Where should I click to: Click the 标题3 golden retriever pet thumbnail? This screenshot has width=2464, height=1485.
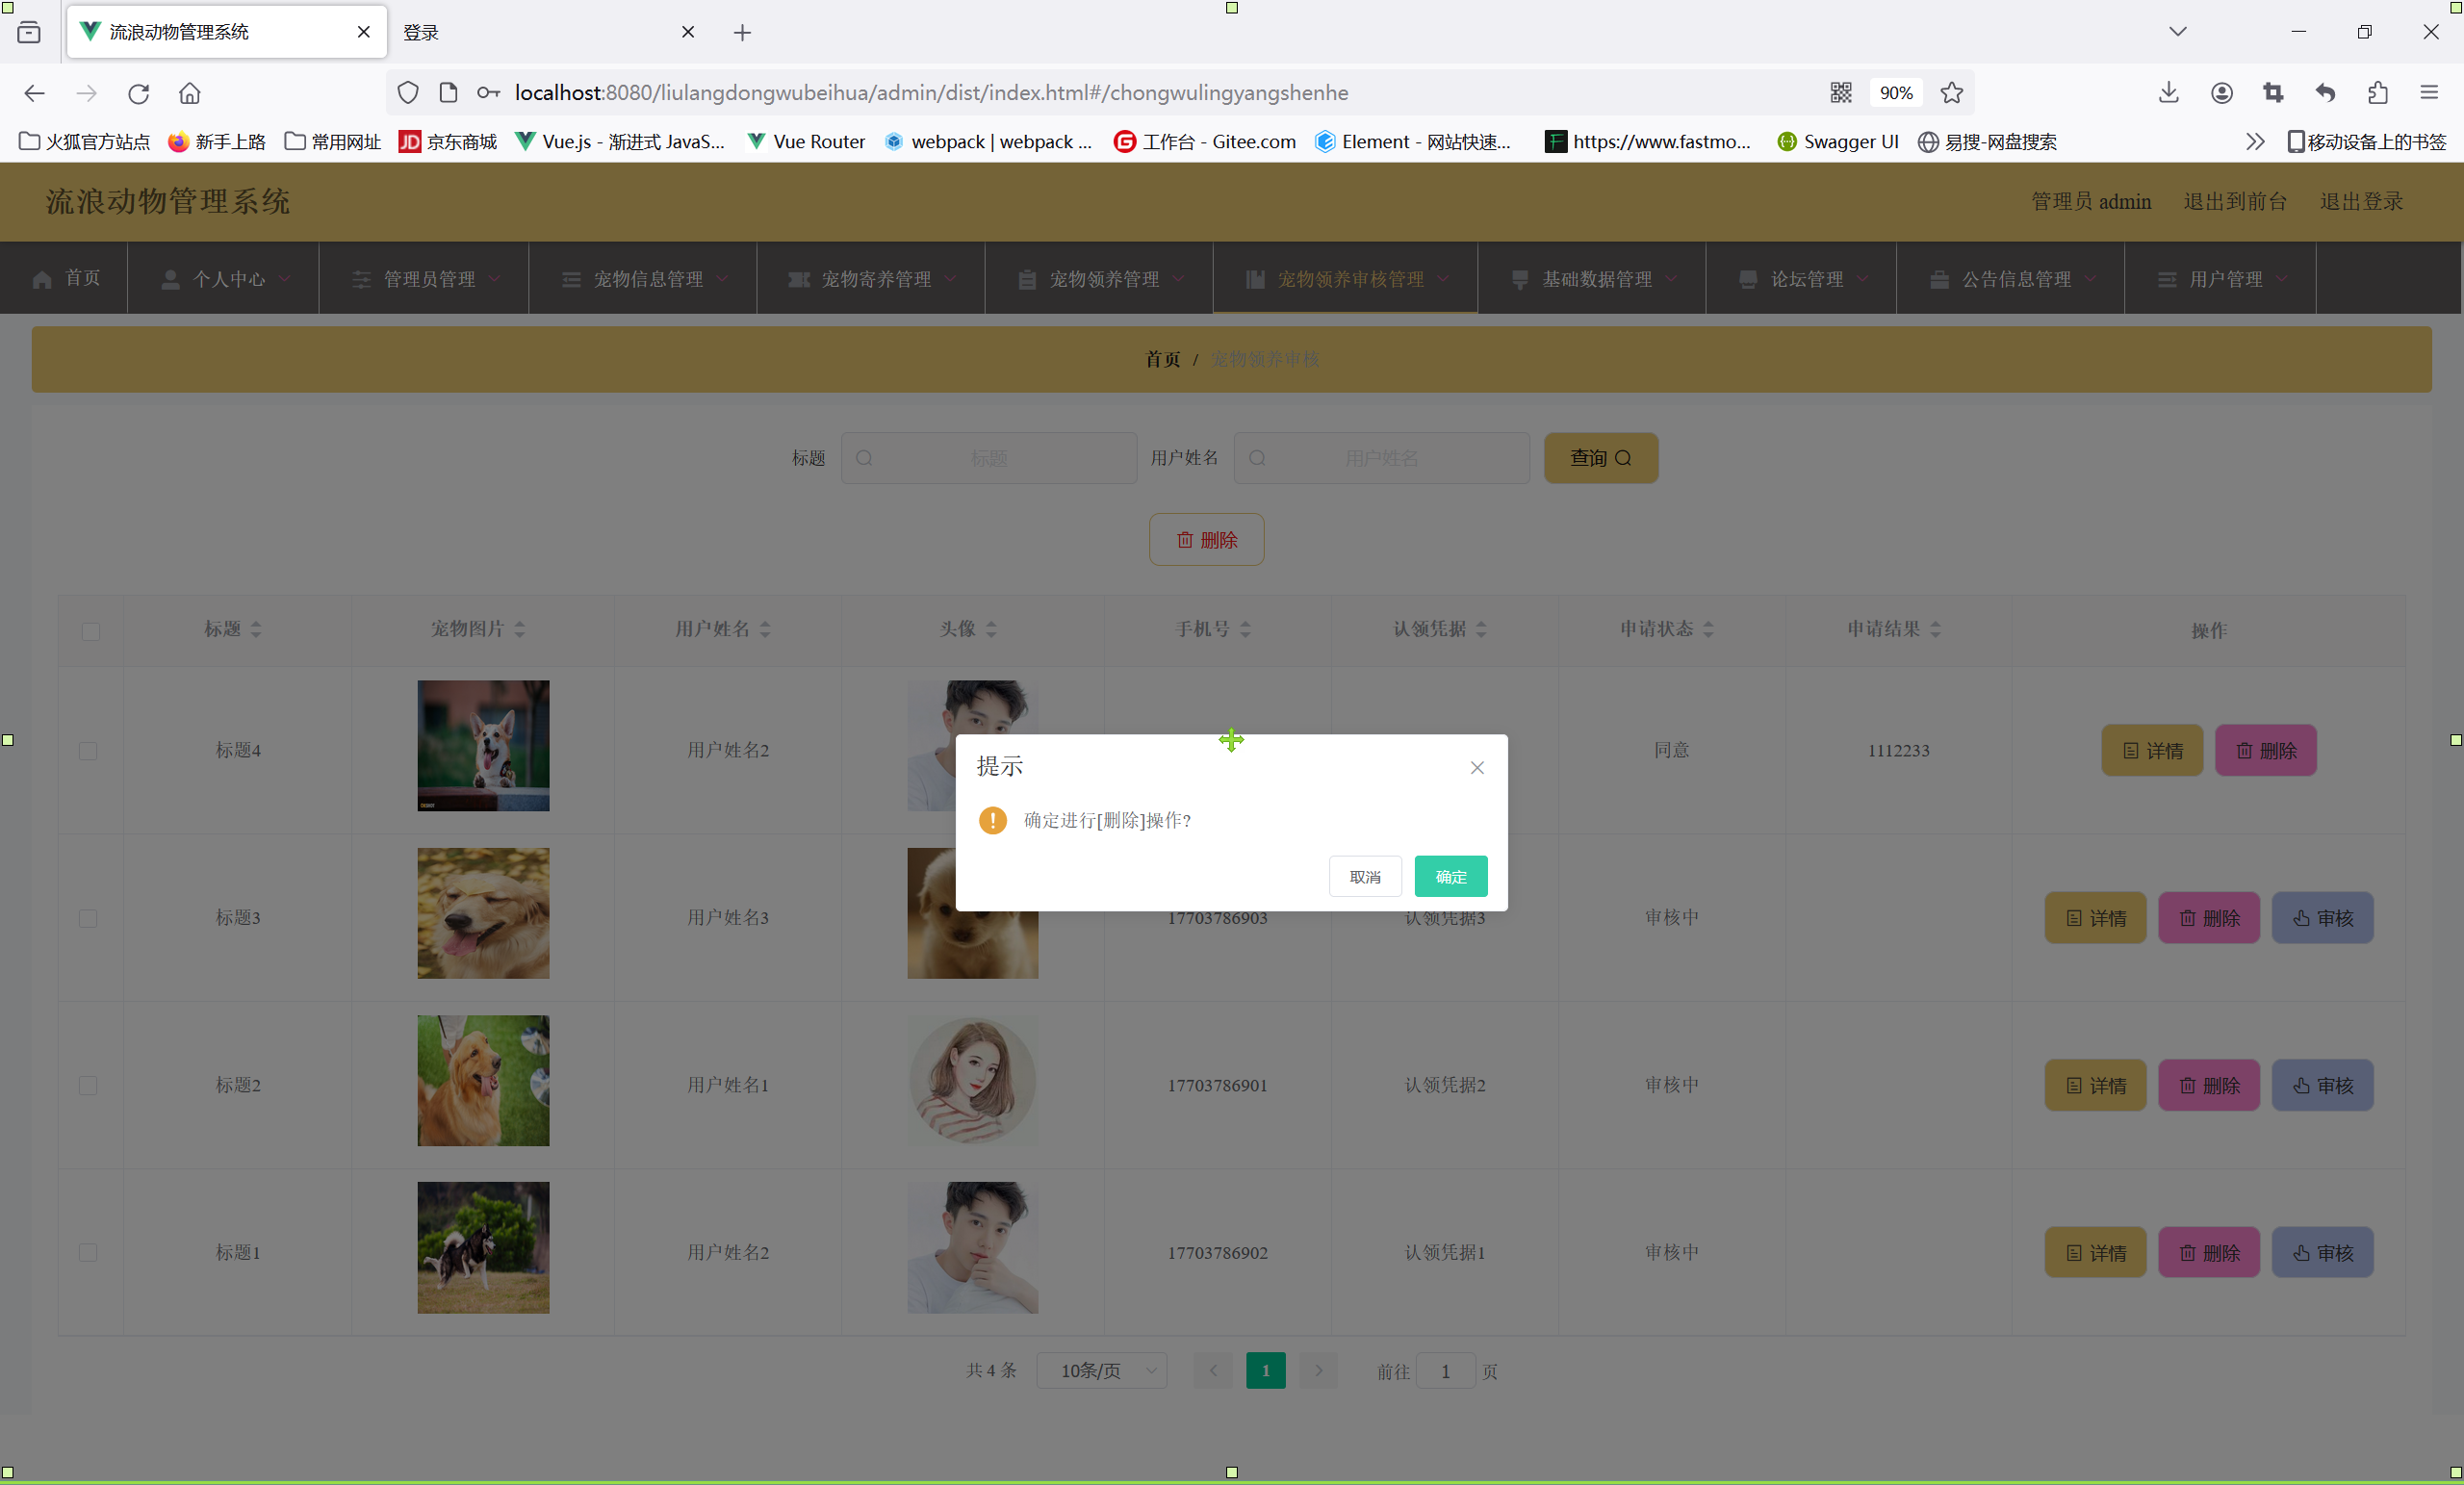pyautogui.click(x=483, y=913)
